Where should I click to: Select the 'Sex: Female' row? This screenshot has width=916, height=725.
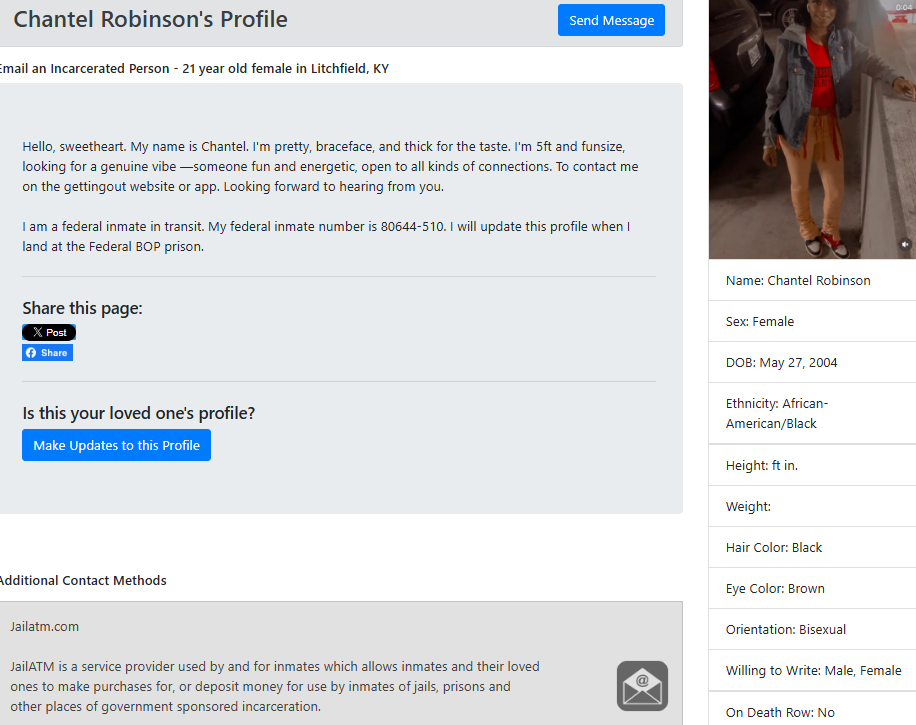tap(812, 321)
